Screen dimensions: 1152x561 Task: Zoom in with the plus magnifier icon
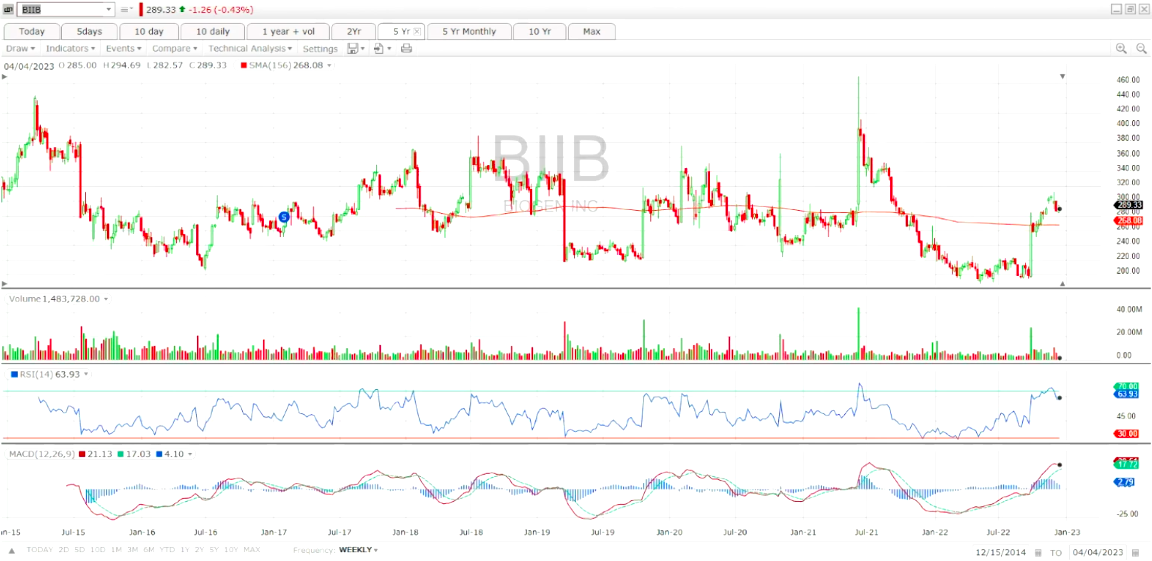pyautogui.click(x=1121, y=48)
